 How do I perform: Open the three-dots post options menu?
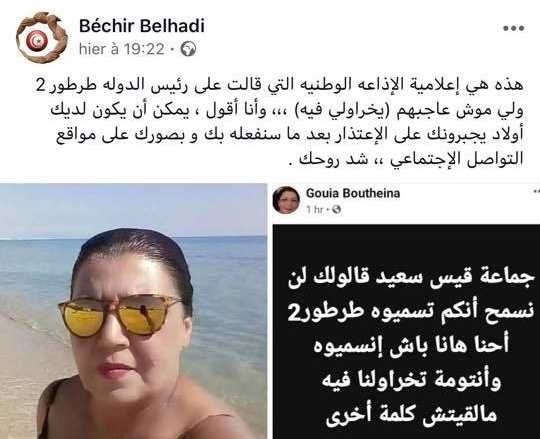pyautogui.click(x=513, y=28)
